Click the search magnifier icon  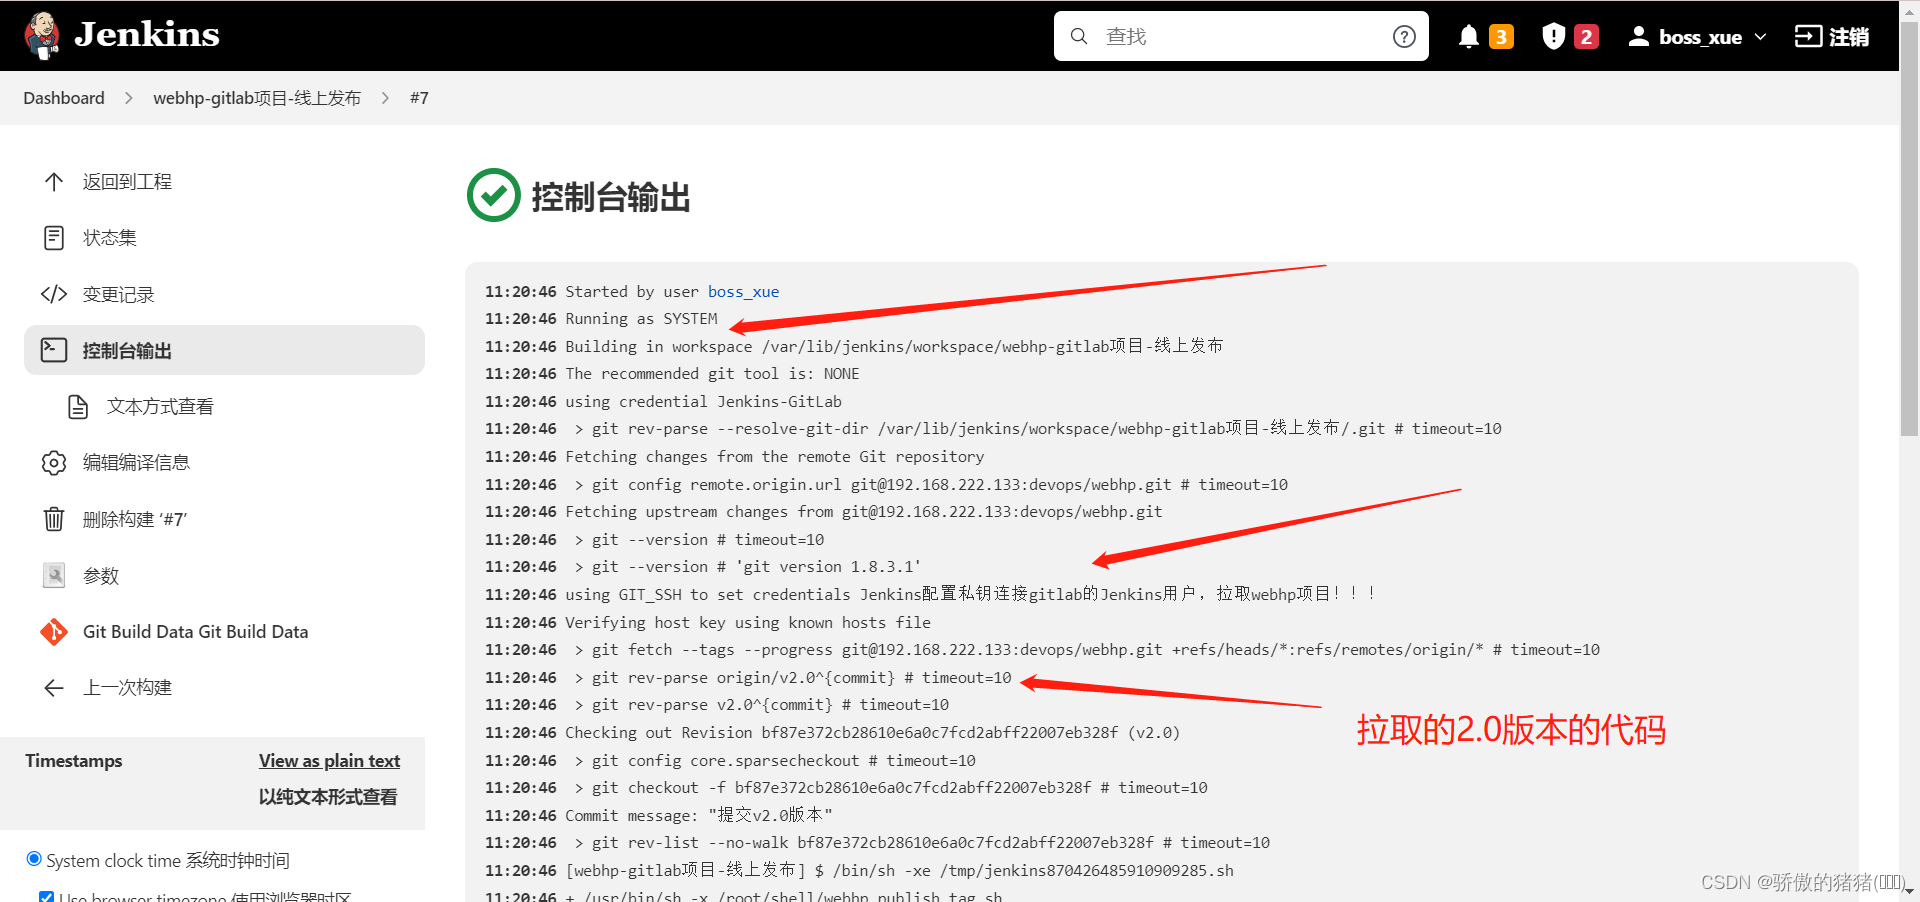[x=1079, y=36]
